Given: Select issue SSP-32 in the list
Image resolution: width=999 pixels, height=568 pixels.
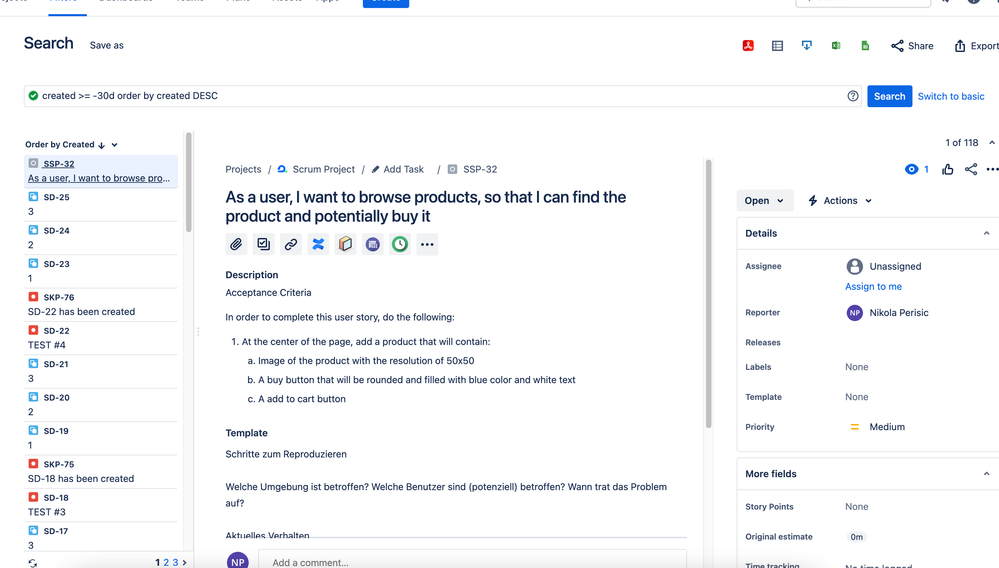Looking at the screenshot, I should click(101, 171).
